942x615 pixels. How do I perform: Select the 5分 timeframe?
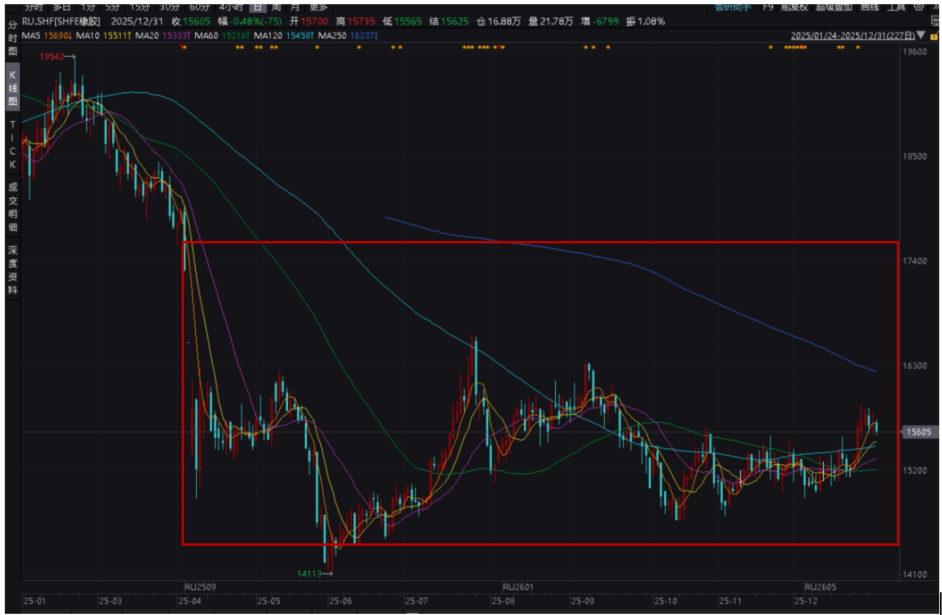(113, 6)
